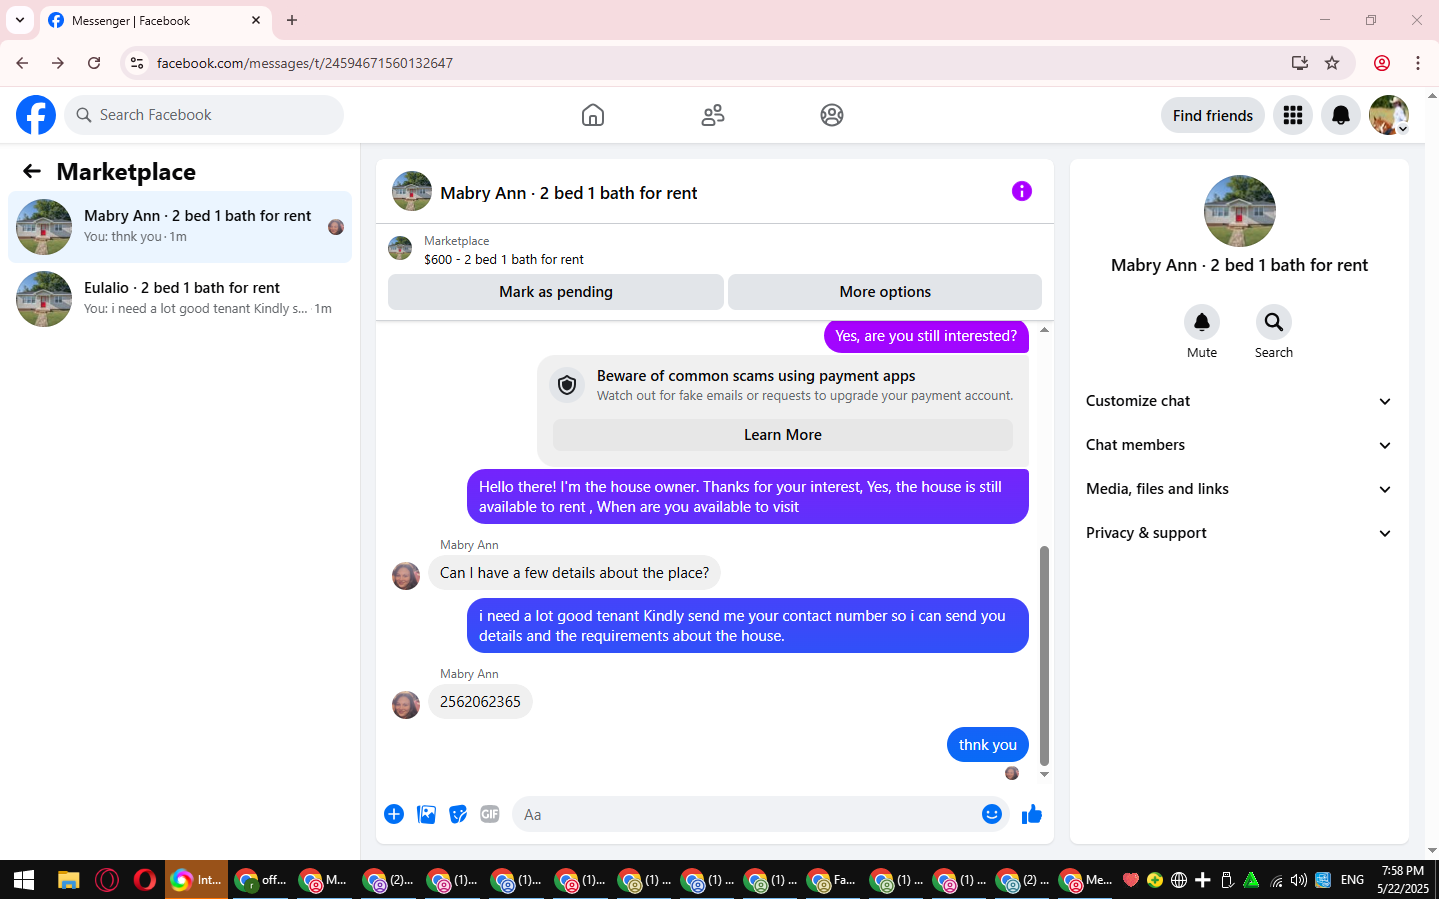Click Mabry Ann's avatar beside the phone number

[x=406, y=705]
